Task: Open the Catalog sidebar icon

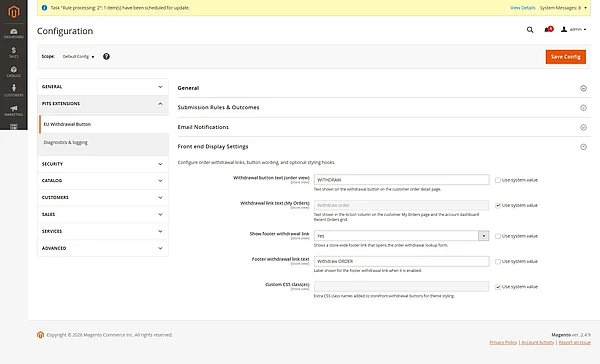Action: [14, 72]
